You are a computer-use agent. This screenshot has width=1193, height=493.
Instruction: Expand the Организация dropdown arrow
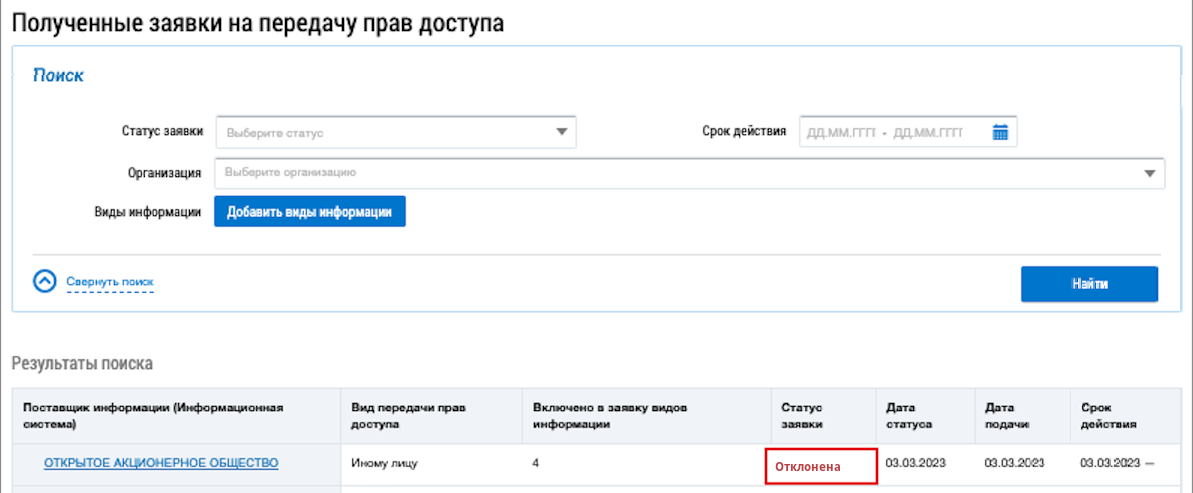(x=1150, y=172)
